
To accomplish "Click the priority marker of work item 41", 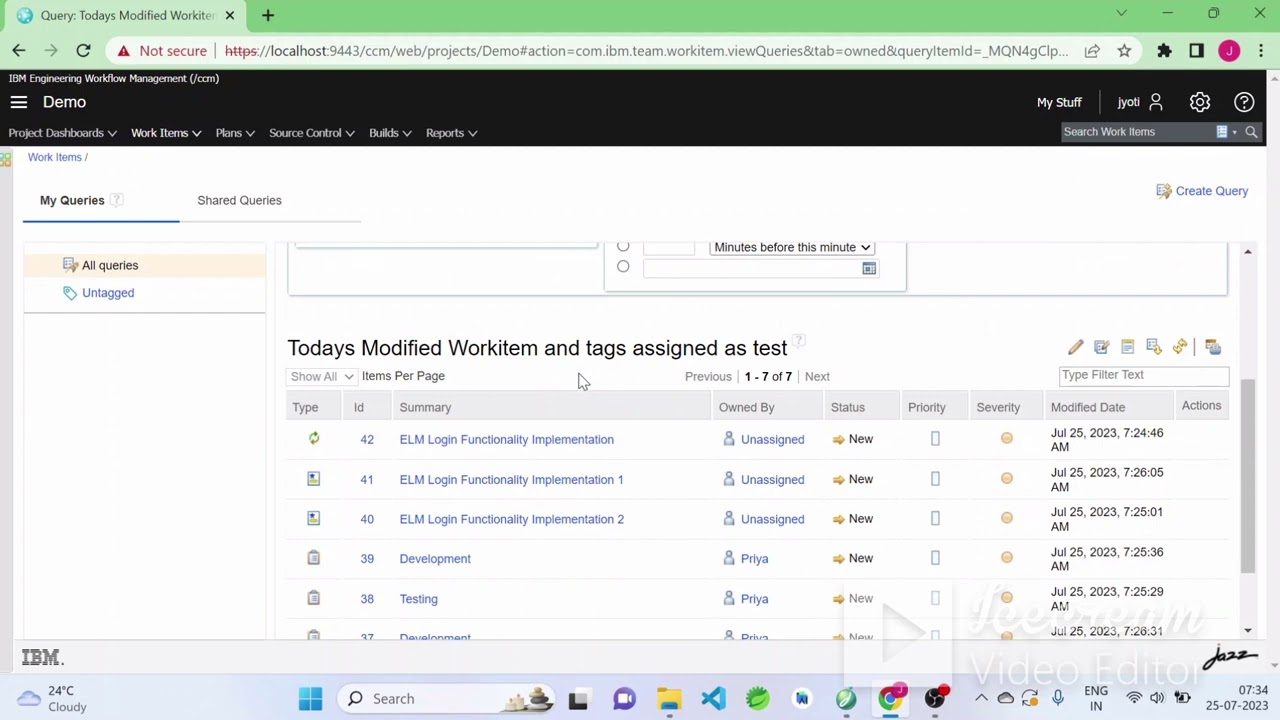I will pos(935,479).
